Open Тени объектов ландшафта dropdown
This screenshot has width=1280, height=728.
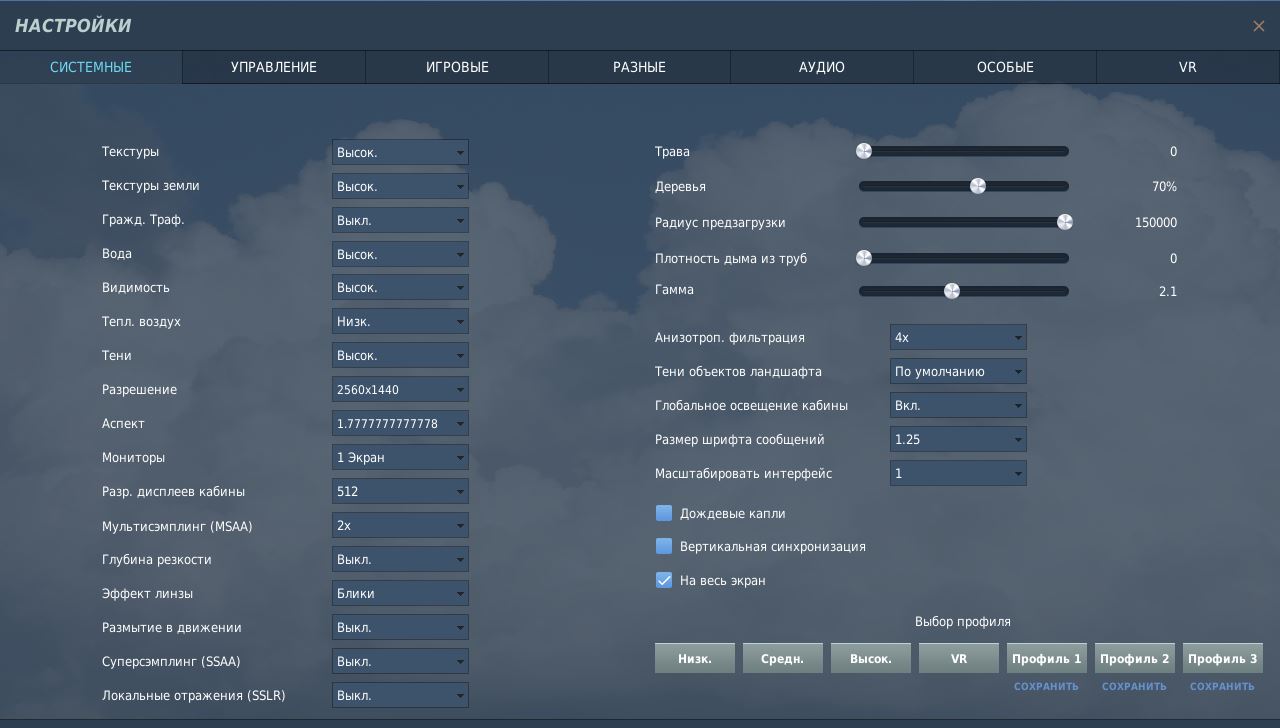coord(958,372)
